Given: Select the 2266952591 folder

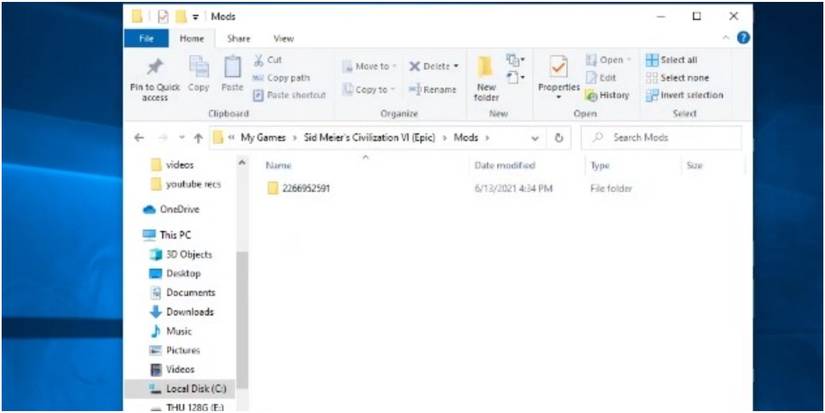Looking at the screenshot, I should coord(298,188).
